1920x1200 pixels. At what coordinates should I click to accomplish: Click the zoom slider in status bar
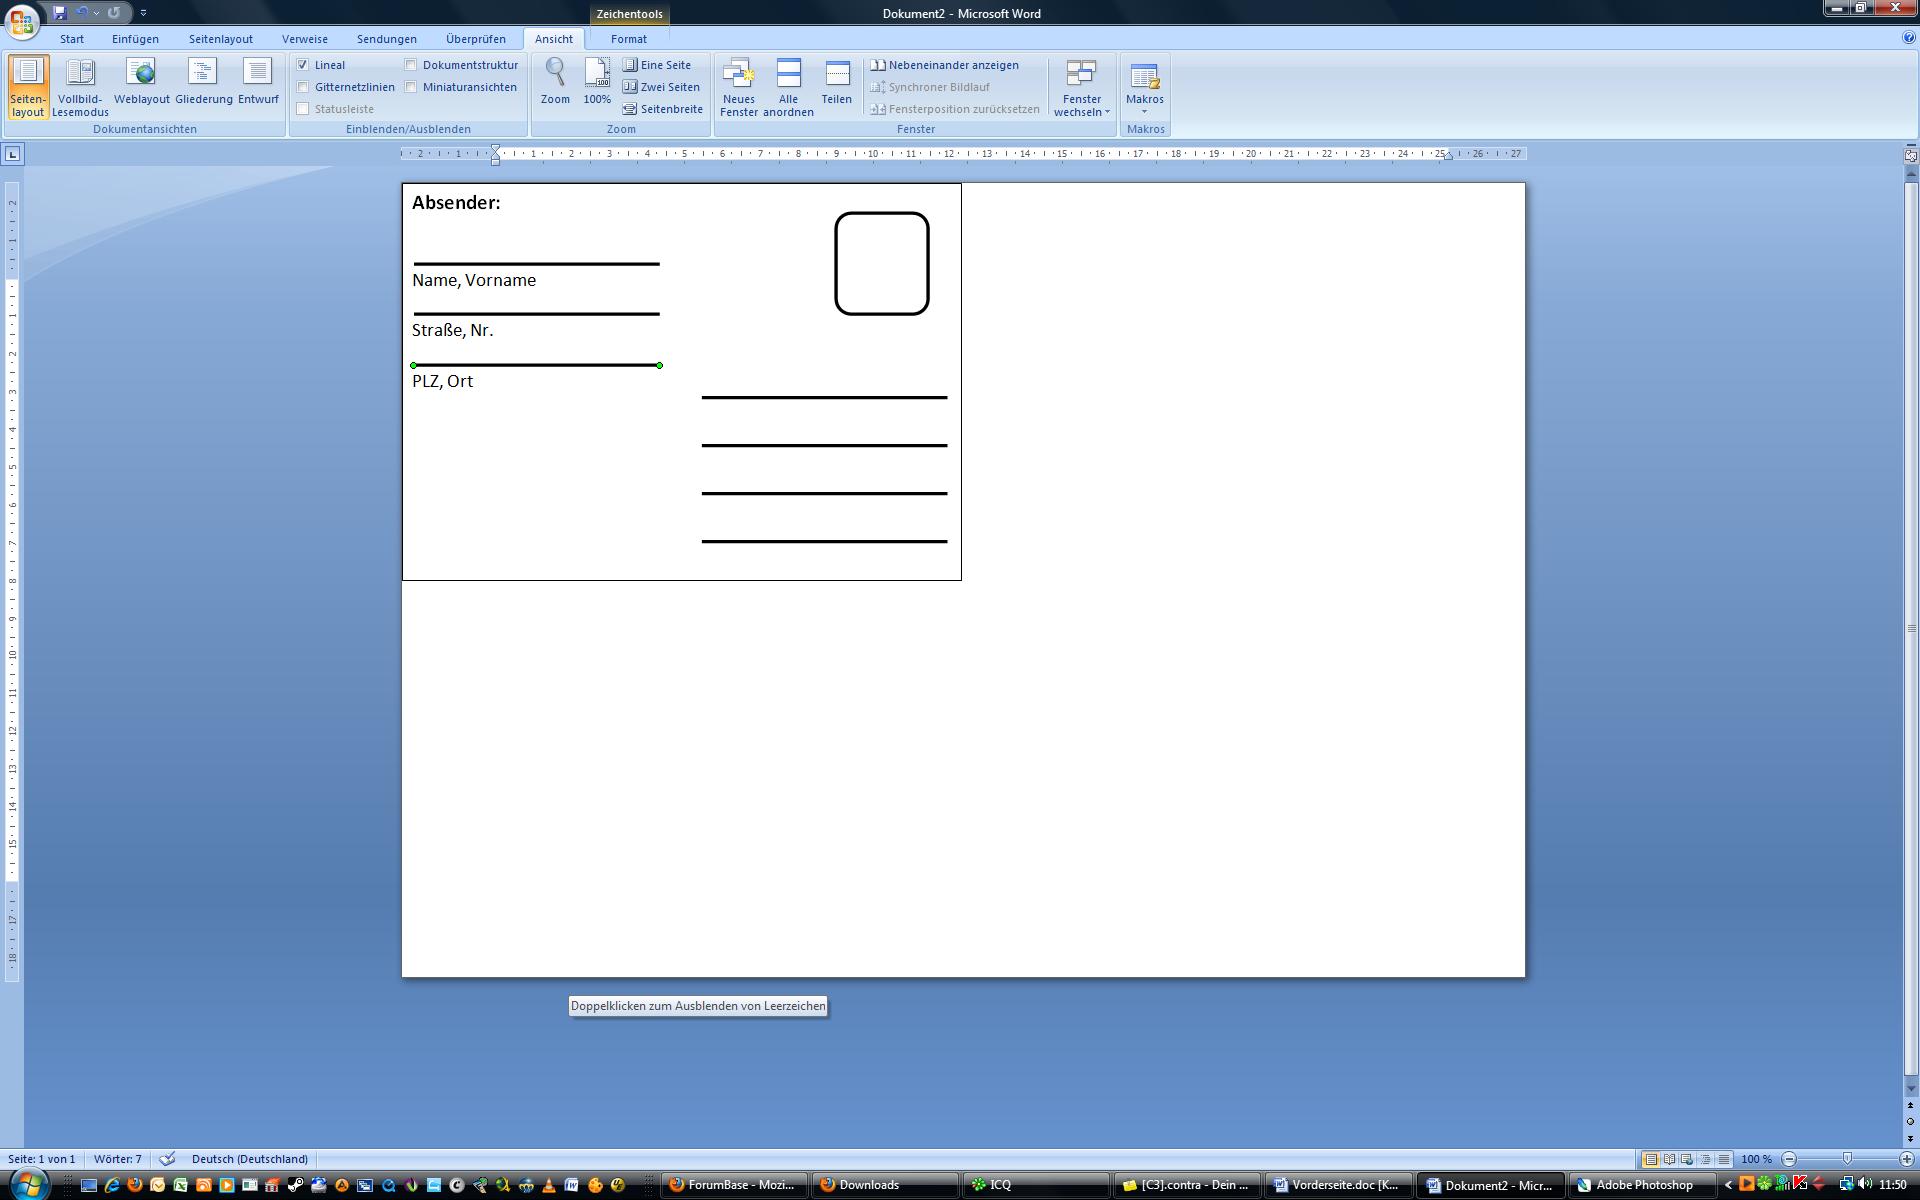click(1847, 1159)
